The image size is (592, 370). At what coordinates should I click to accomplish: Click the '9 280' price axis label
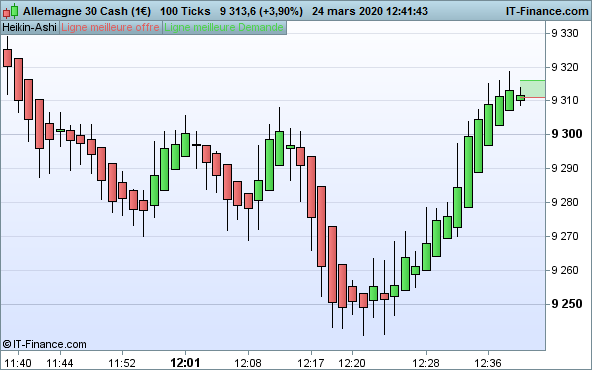[x=565, y=202]
